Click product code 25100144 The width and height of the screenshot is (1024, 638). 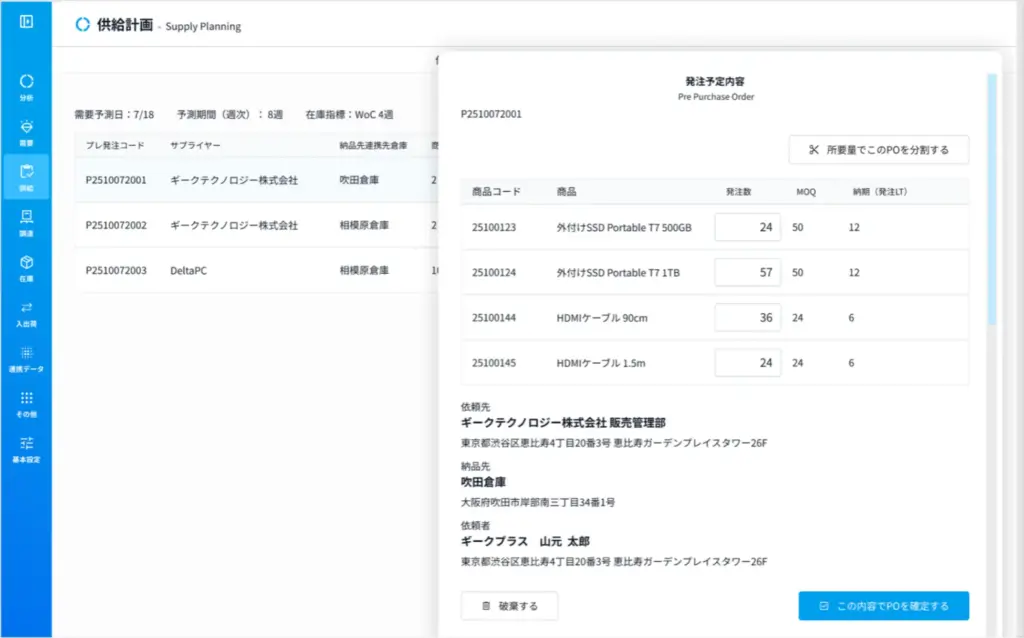(494, 317)
